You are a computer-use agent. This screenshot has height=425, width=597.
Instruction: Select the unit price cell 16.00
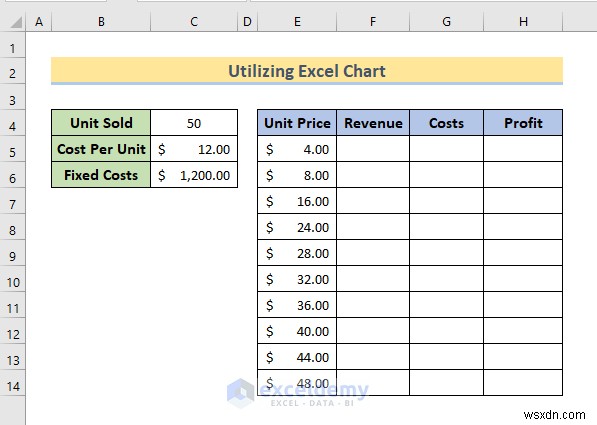pos(297,201)
